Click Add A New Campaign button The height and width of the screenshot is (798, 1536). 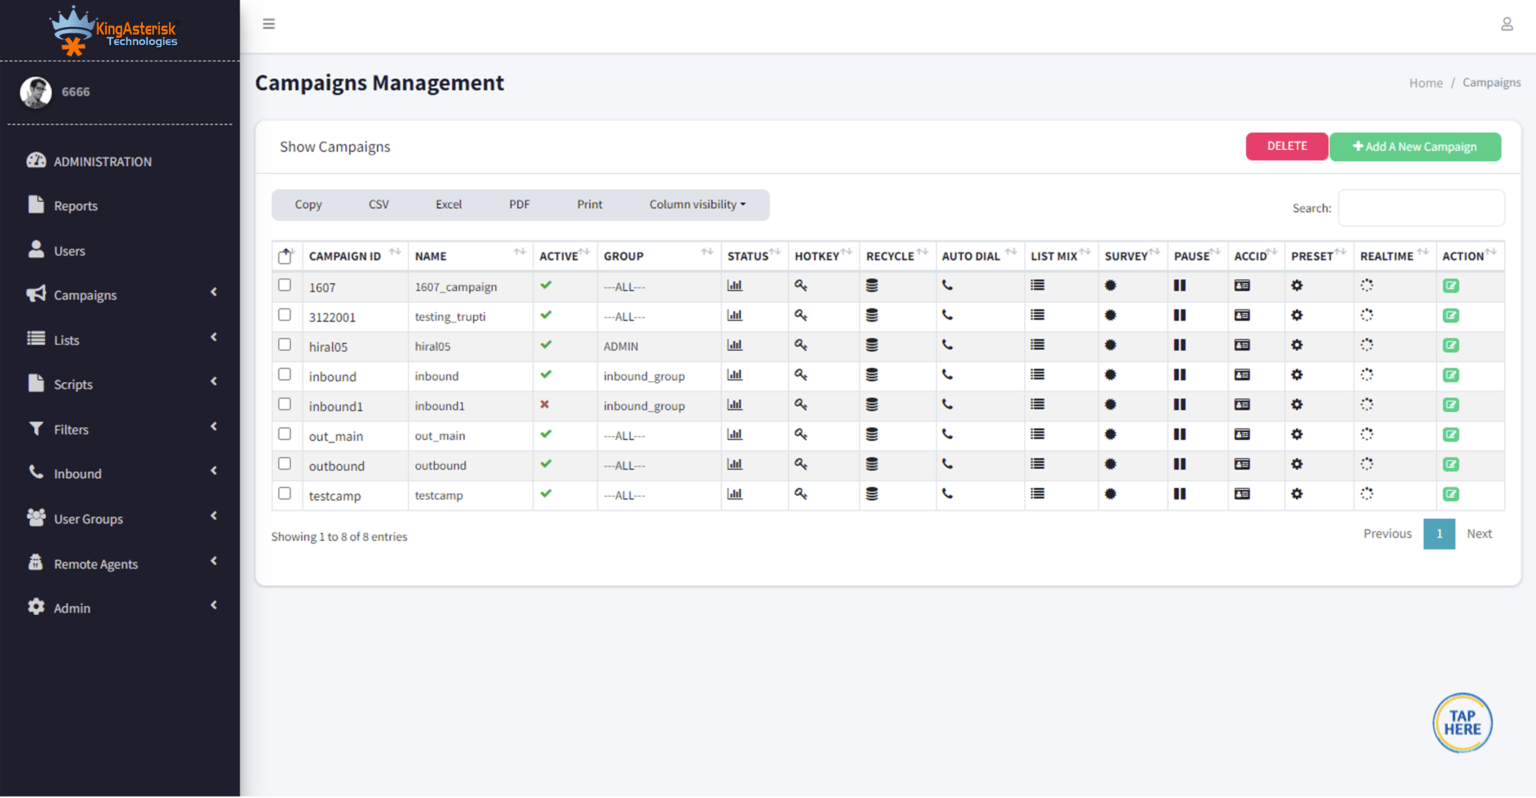[1415, 146]
